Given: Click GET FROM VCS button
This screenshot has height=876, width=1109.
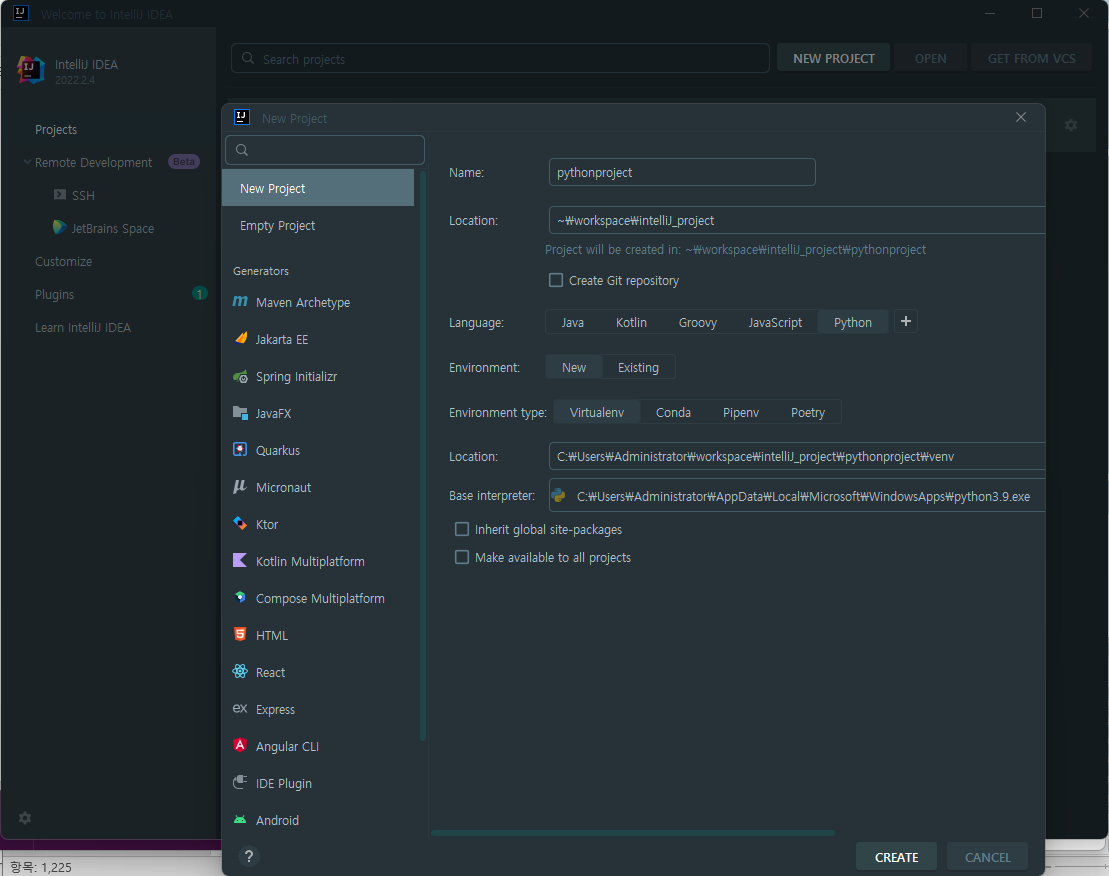Looking at the screenshot, I should 1031,58.
